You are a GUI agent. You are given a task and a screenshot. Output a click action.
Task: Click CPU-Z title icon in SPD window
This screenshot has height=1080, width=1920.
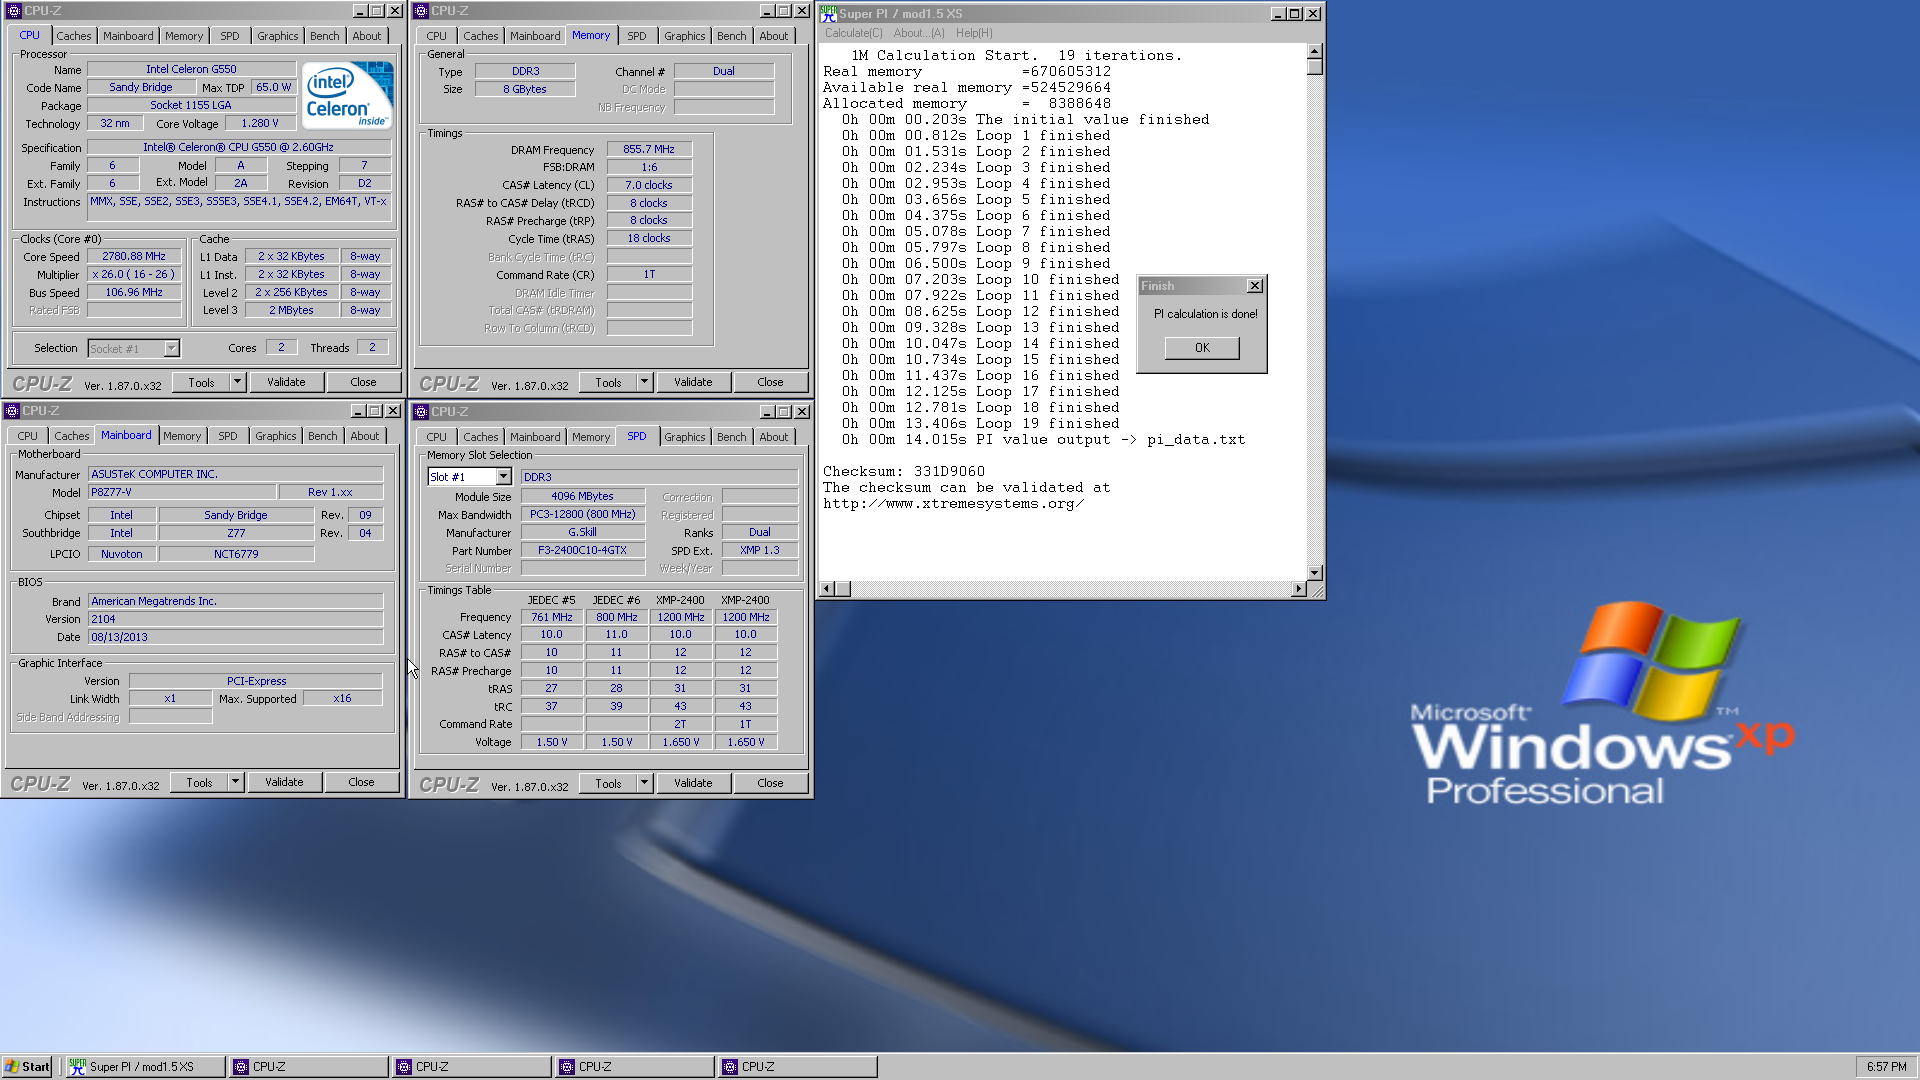421,412
